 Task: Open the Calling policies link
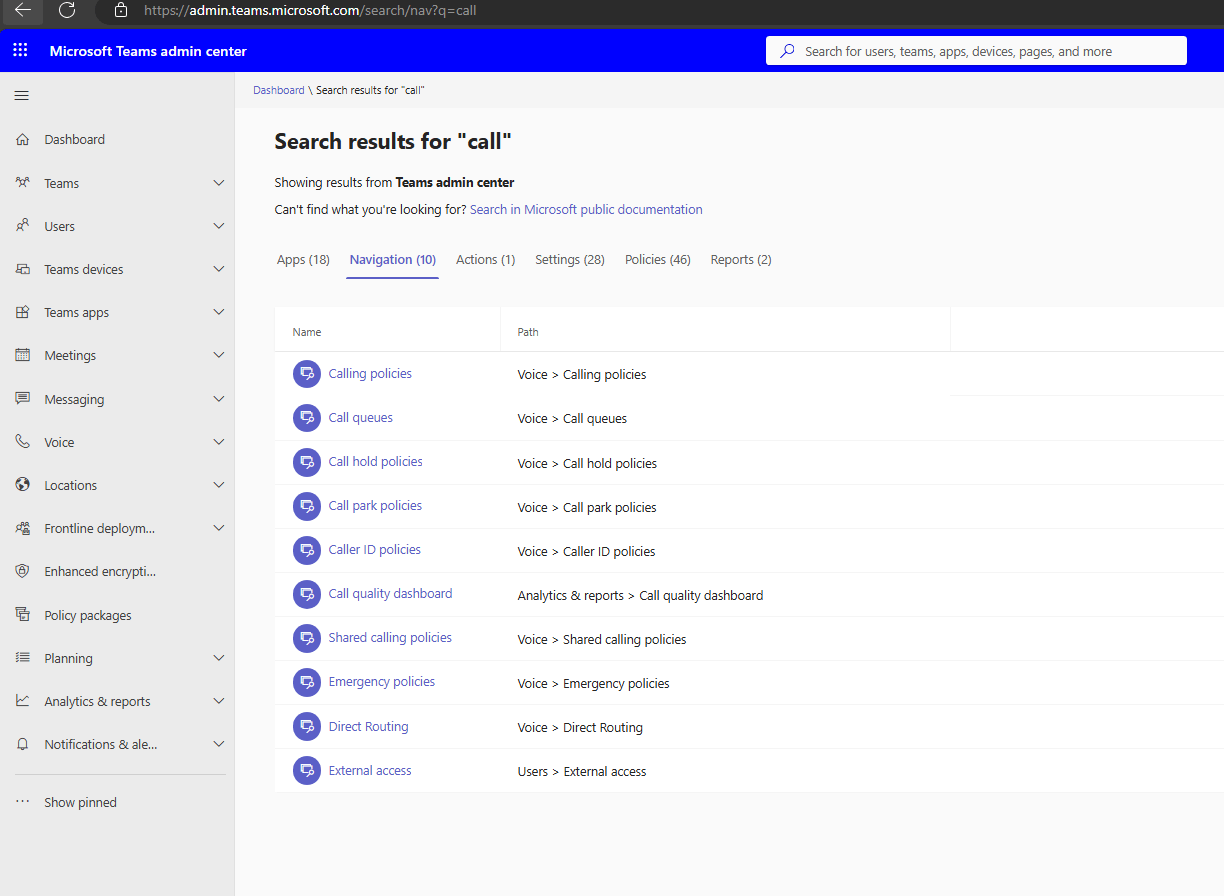point(370,373)
